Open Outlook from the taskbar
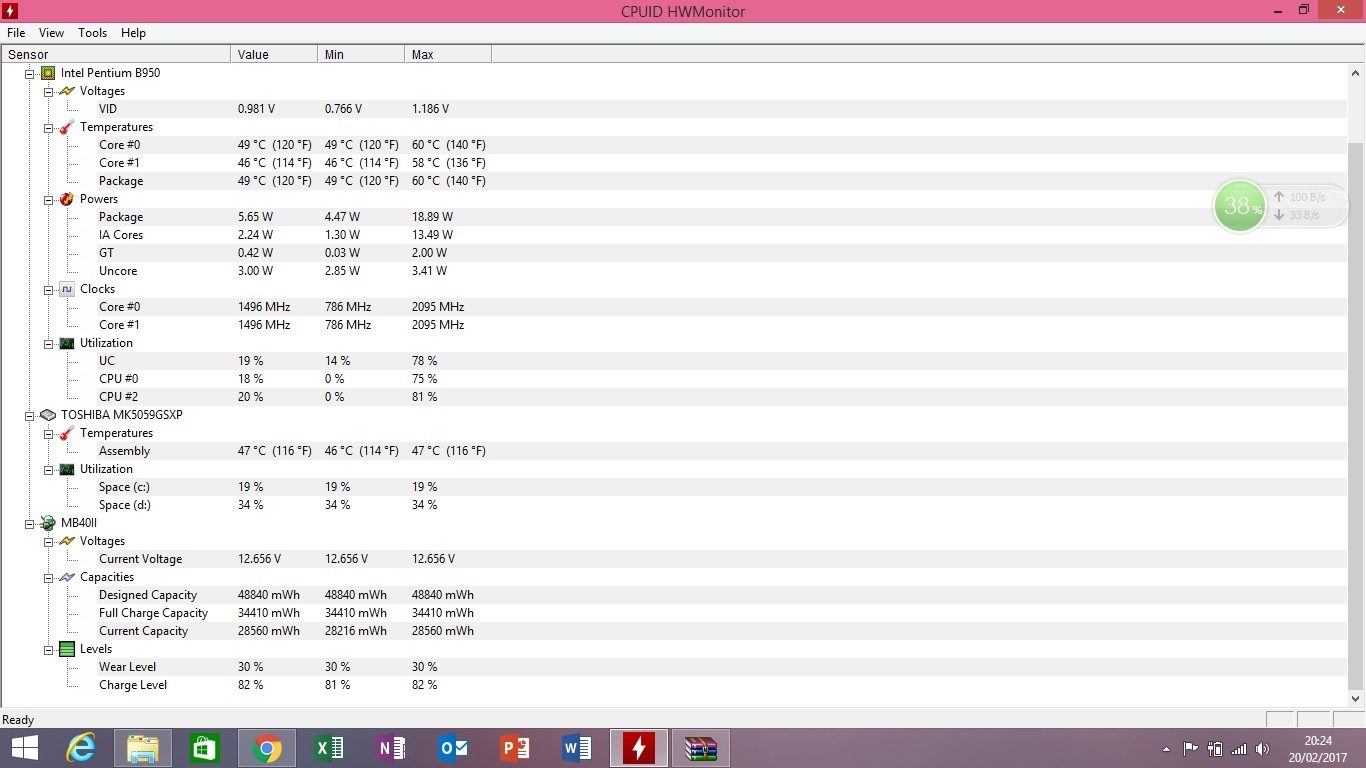 click(x=453, y=748)
